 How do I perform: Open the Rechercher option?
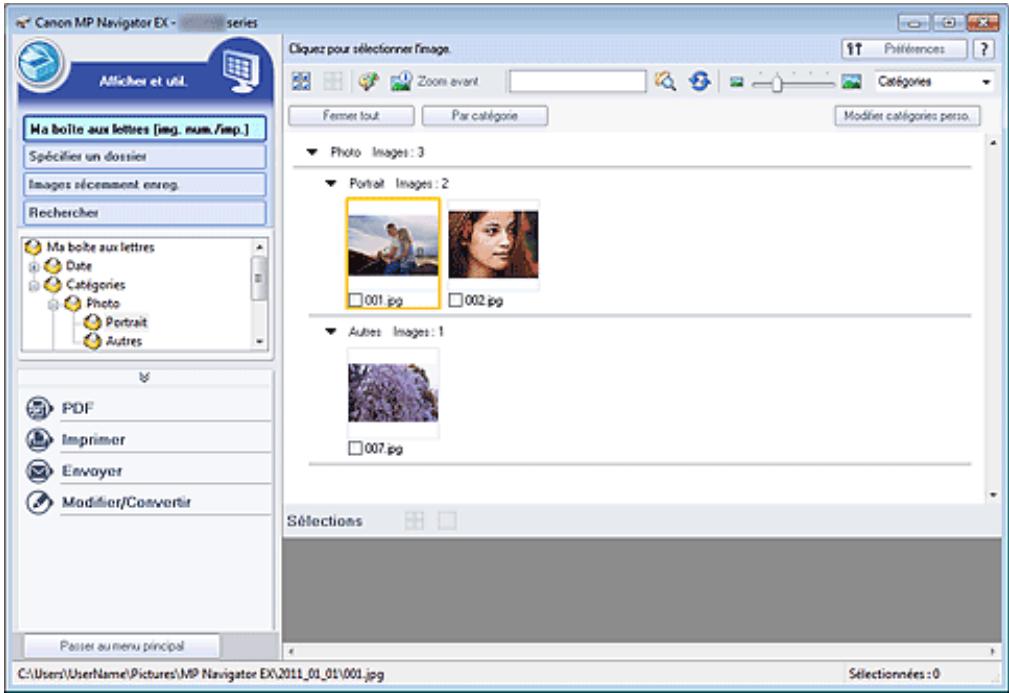point(145,212)
